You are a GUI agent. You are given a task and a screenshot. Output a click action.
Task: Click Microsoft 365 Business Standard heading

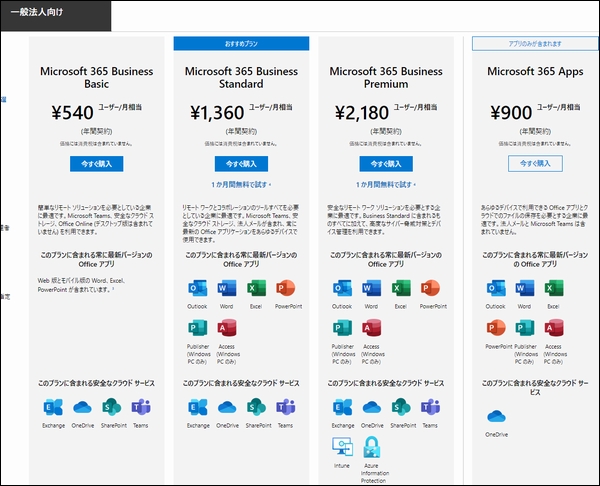click(241, 78)
